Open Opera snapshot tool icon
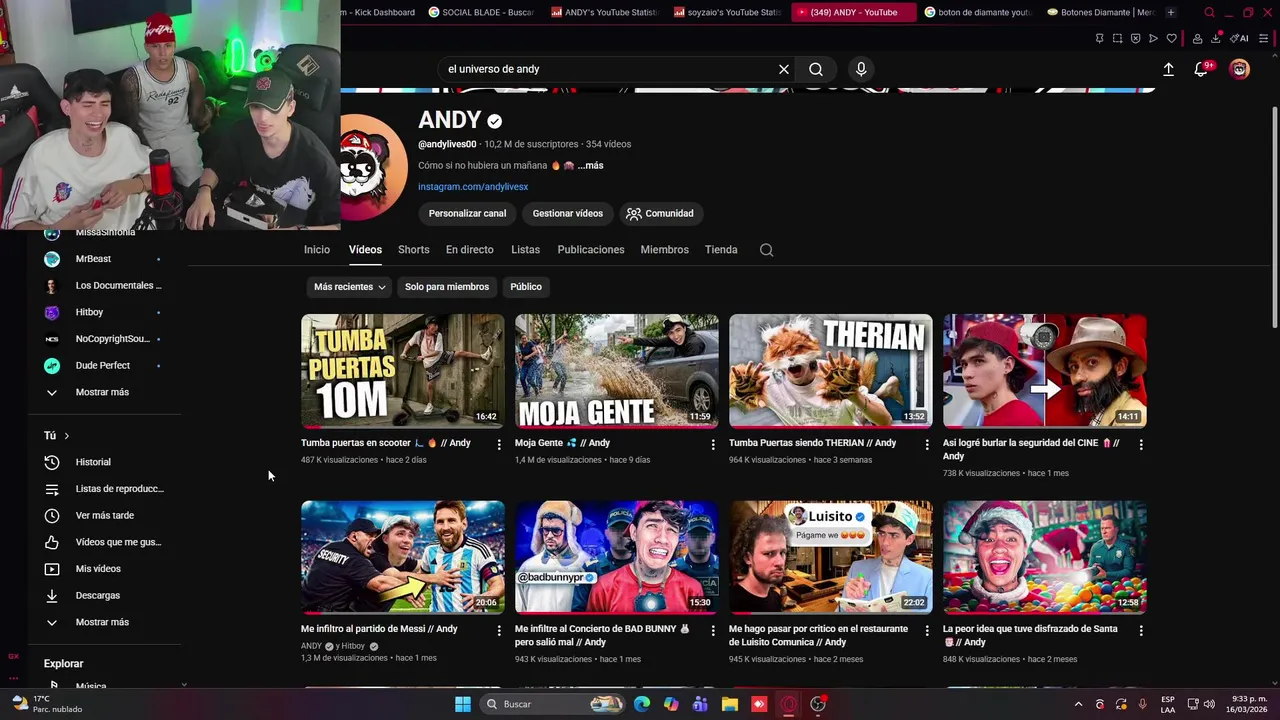Viewport: 1280px width, 720px height. [x=1117, y=39]
